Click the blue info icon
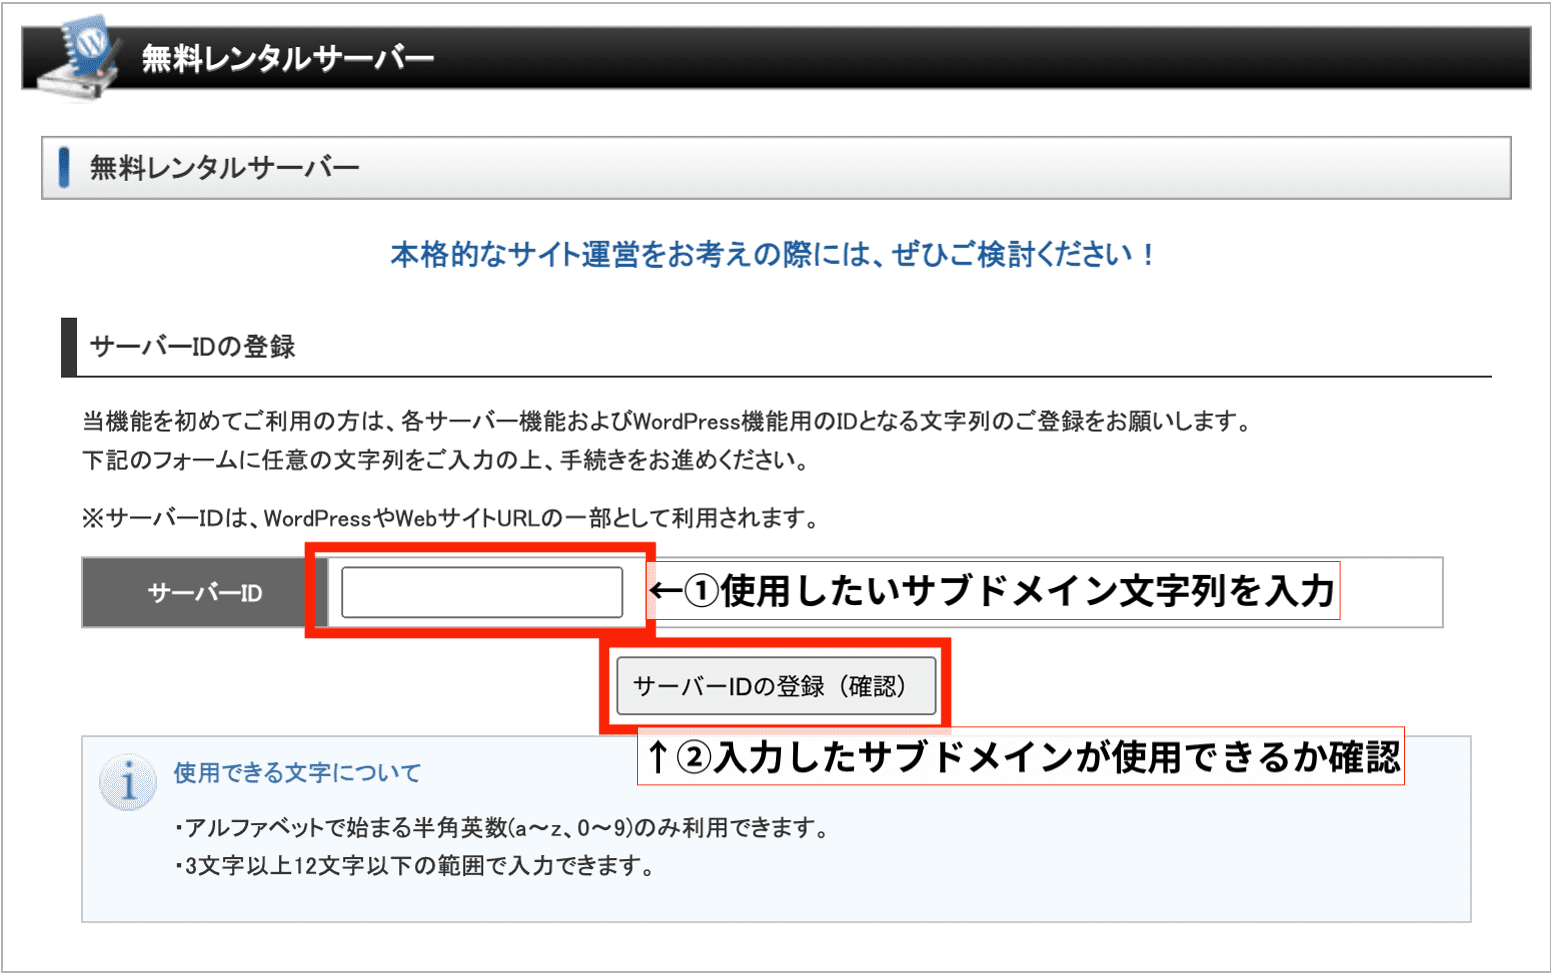This screenshot has width=1551, height=977. point(128,782)
